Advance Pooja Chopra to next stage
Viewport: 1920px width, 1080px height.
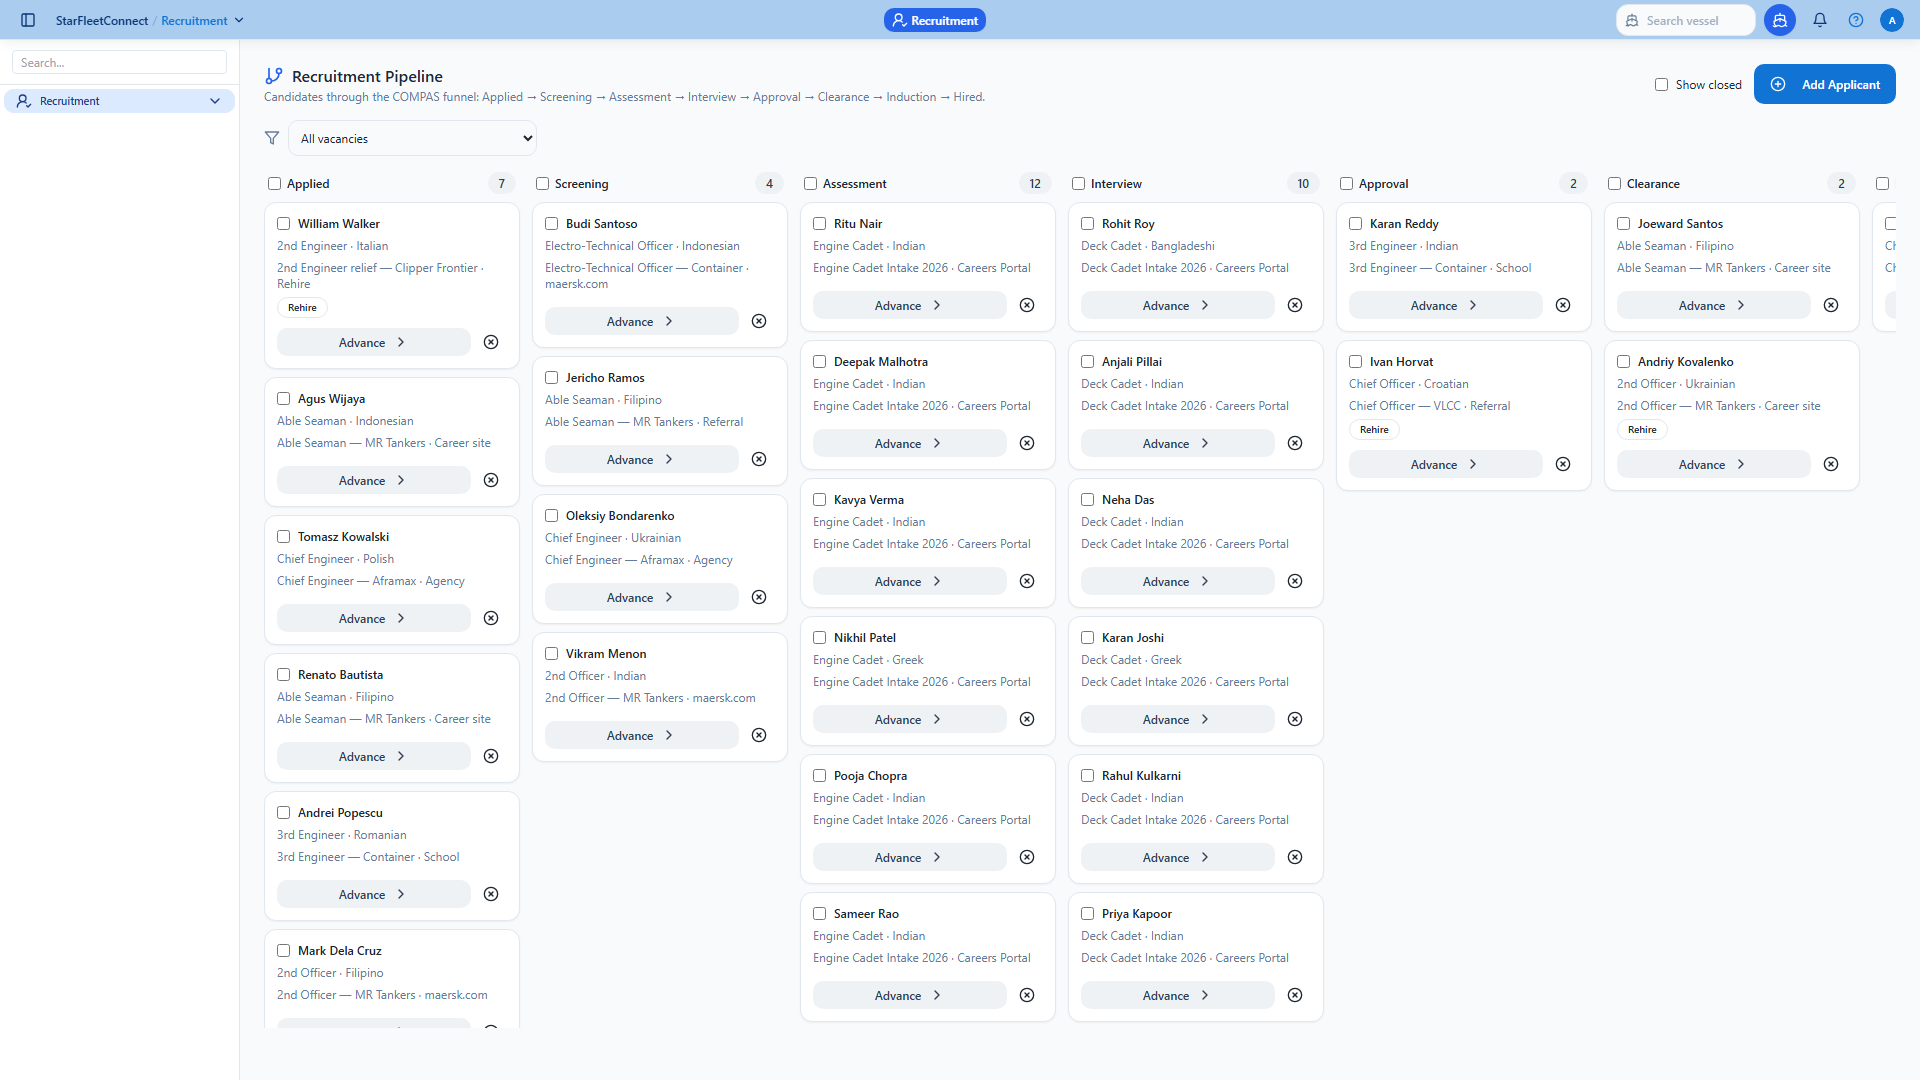909,857
